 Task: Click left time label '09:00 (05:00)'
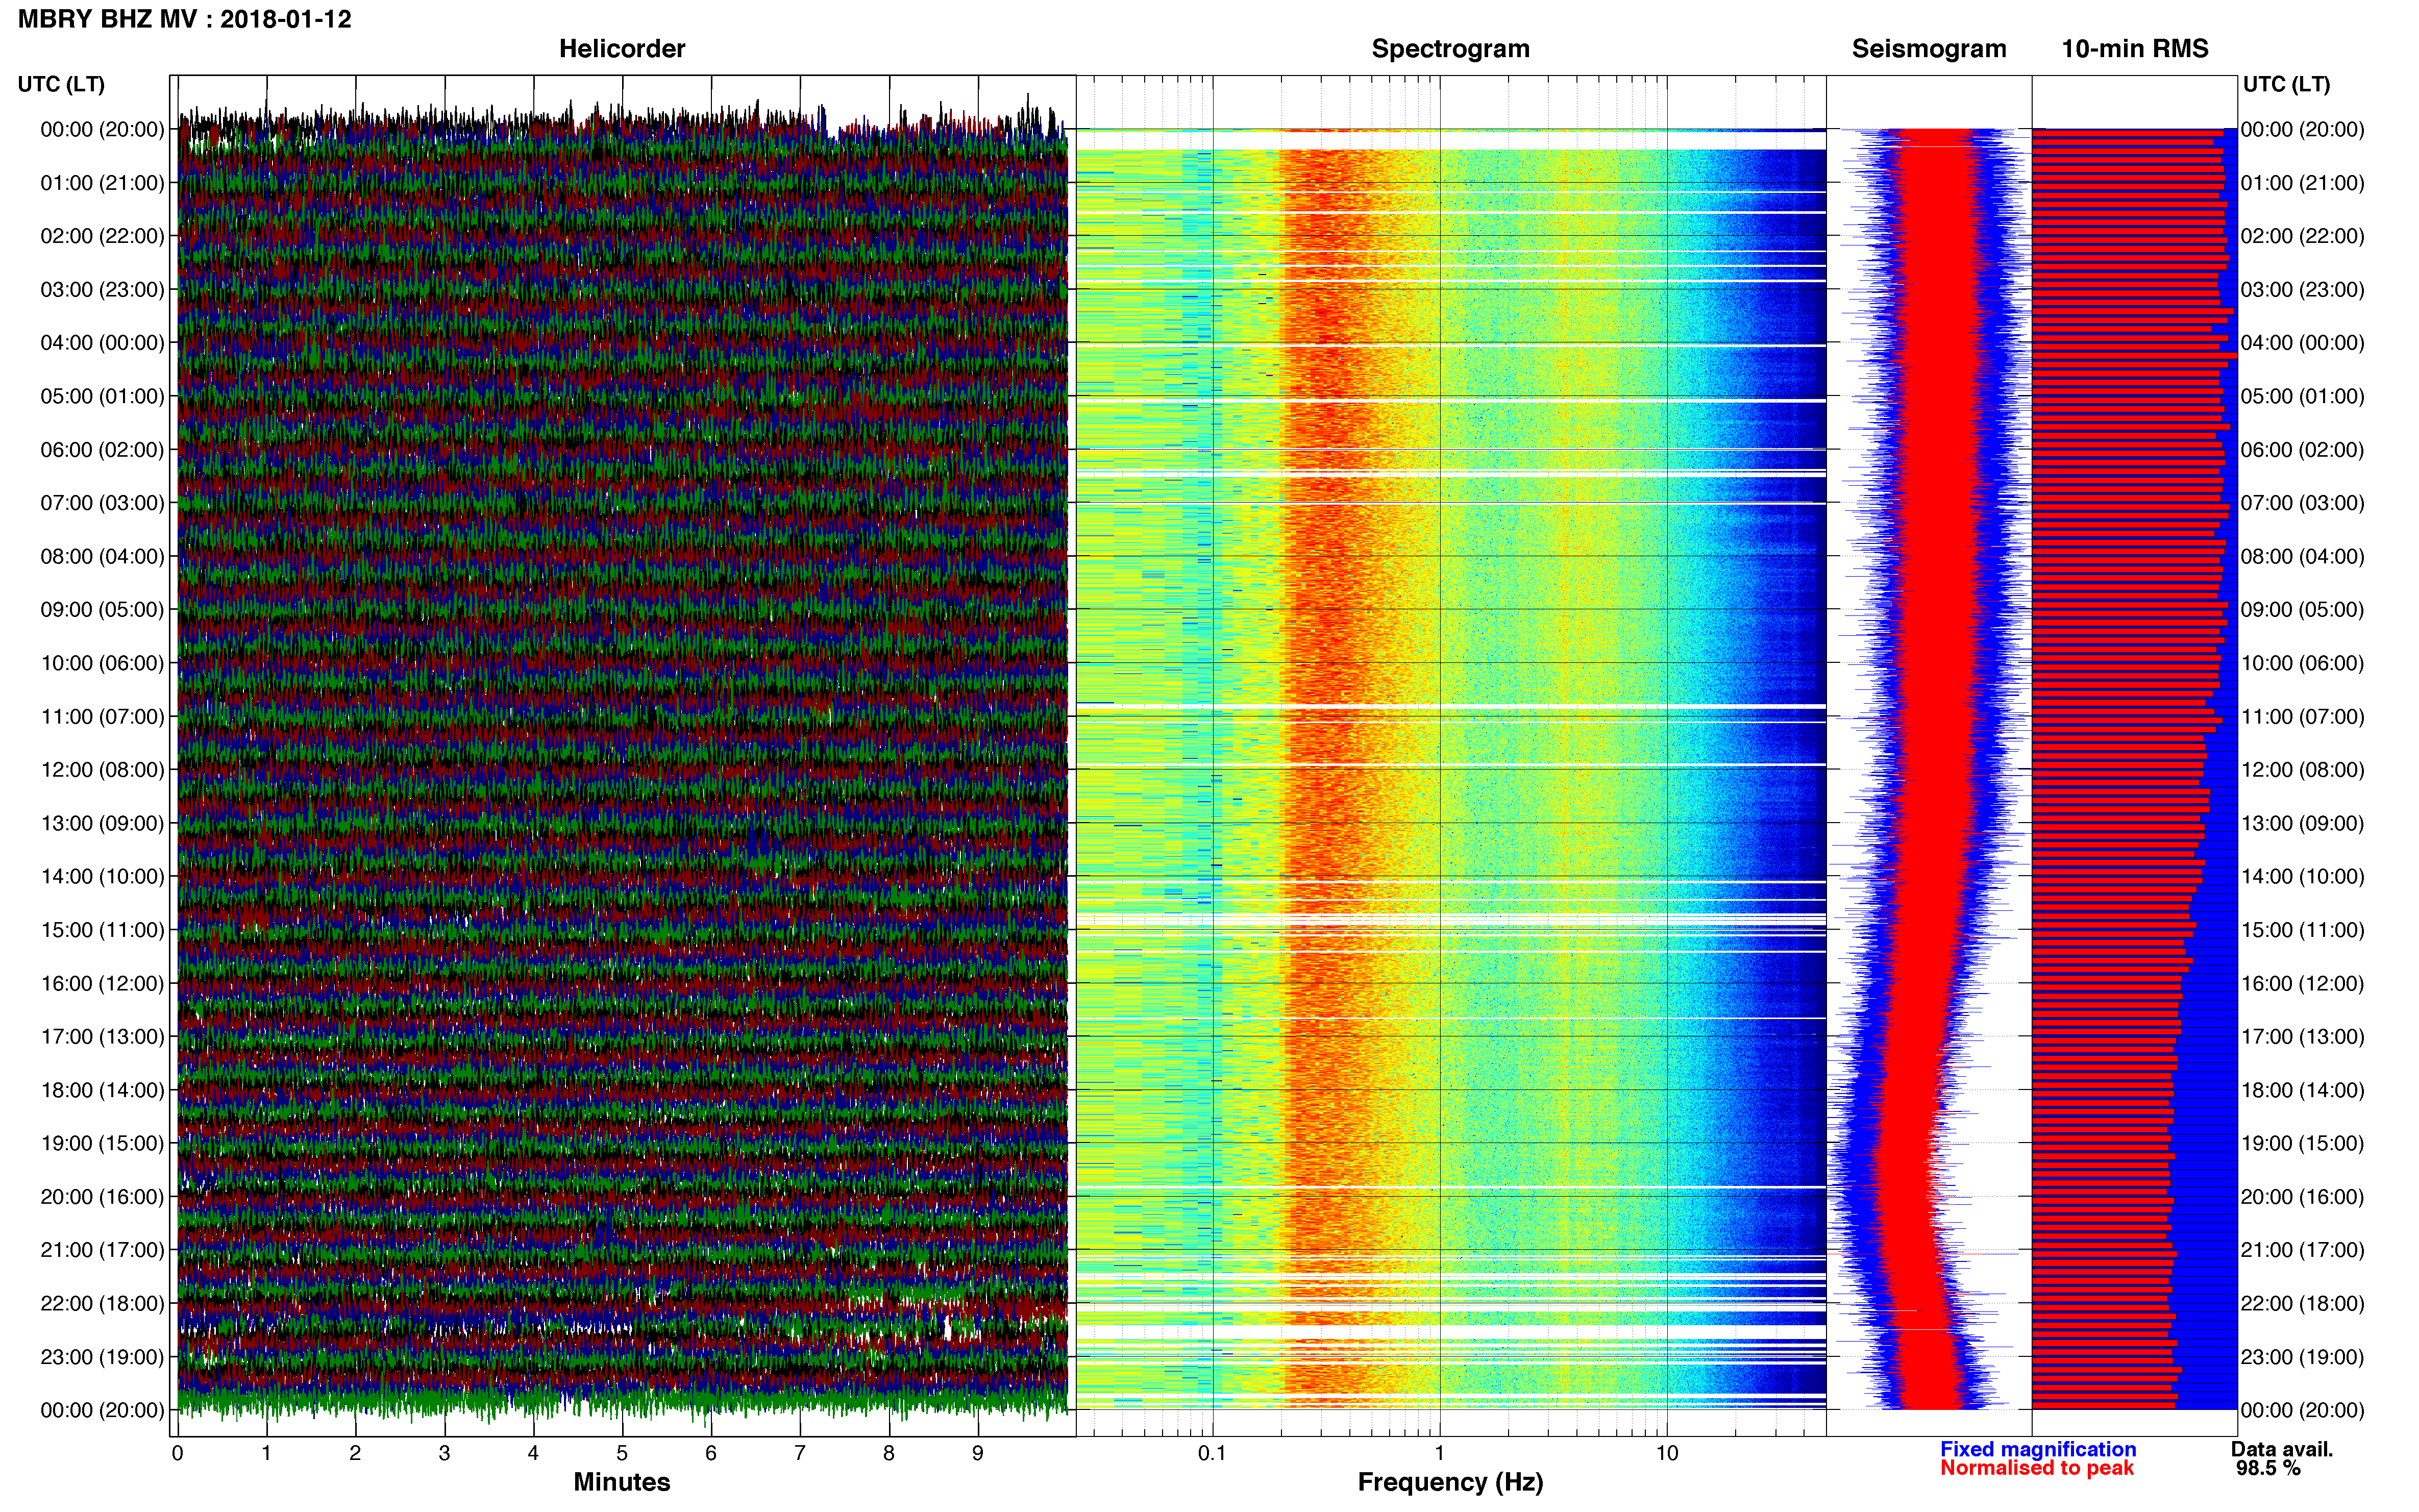coord(103,610)
